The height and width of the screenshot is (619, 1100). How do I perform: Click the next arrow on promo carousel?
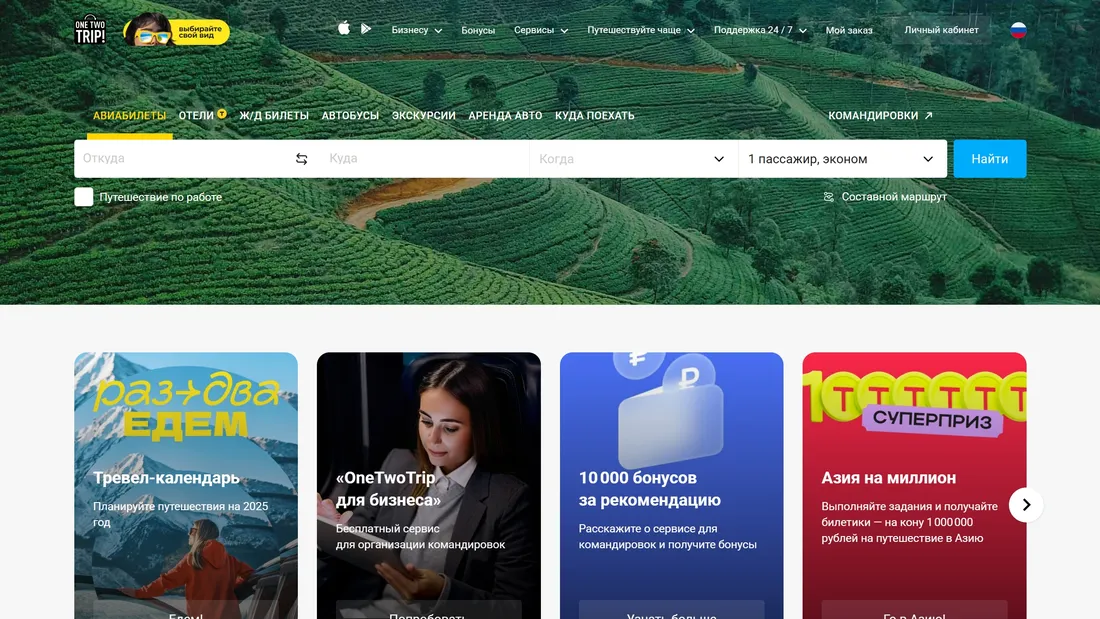click(x=1026, y=505)
